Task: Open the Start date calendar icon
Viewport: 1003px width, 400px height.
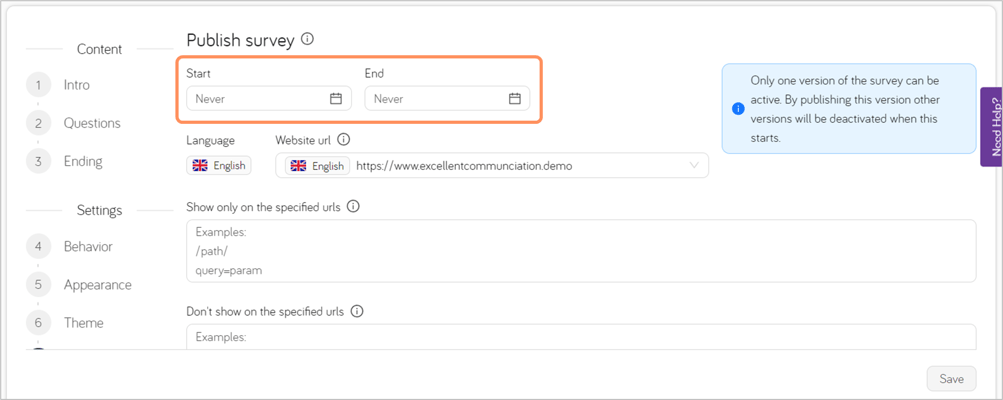Action: pyautogui.click(x=336, y=98)
